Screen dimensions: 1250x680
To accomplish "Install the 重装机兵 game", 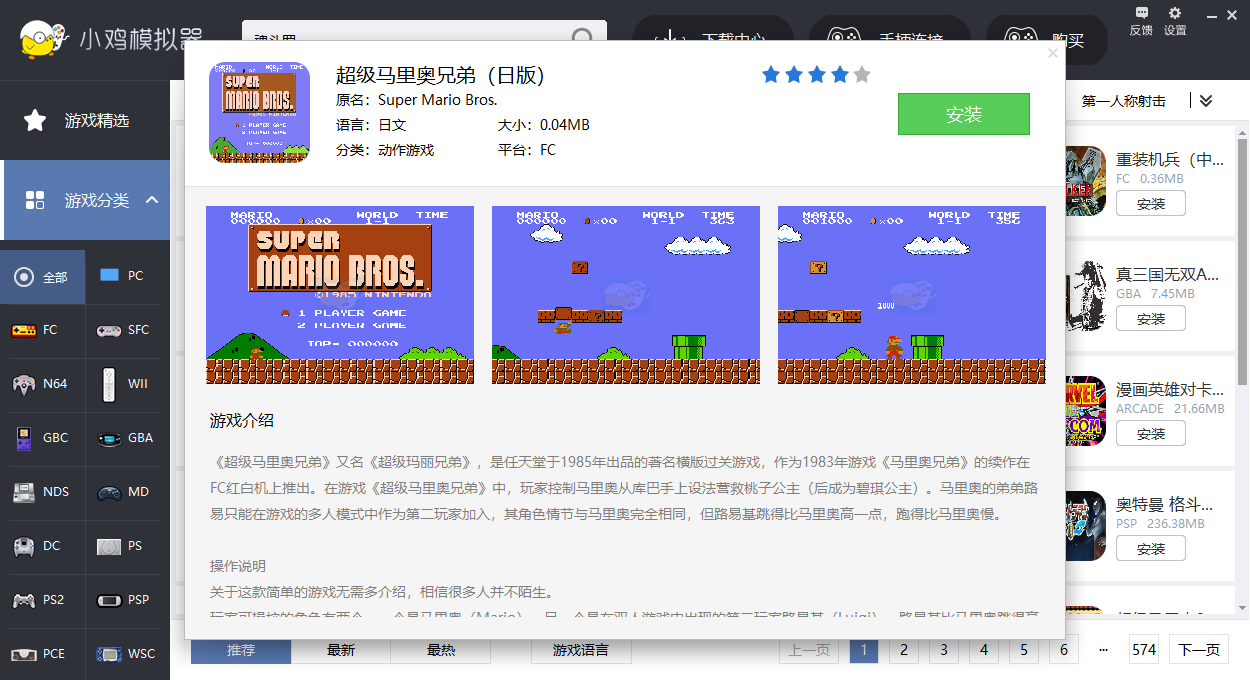I will click(x=1151, y=203).
